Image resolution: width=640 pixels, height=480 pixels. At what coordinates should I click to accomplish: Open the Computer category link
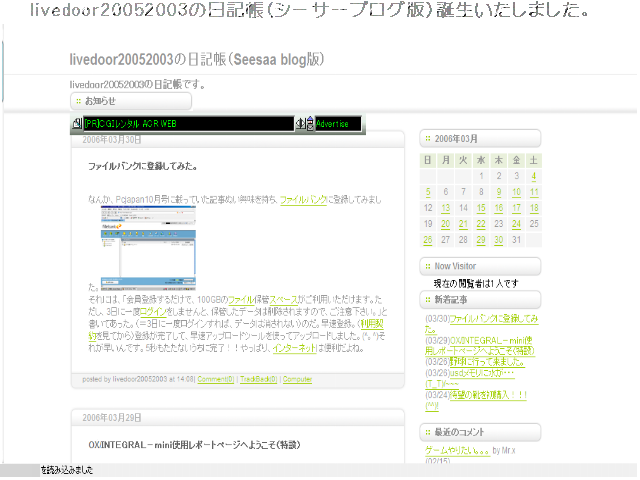click(297, 379)
